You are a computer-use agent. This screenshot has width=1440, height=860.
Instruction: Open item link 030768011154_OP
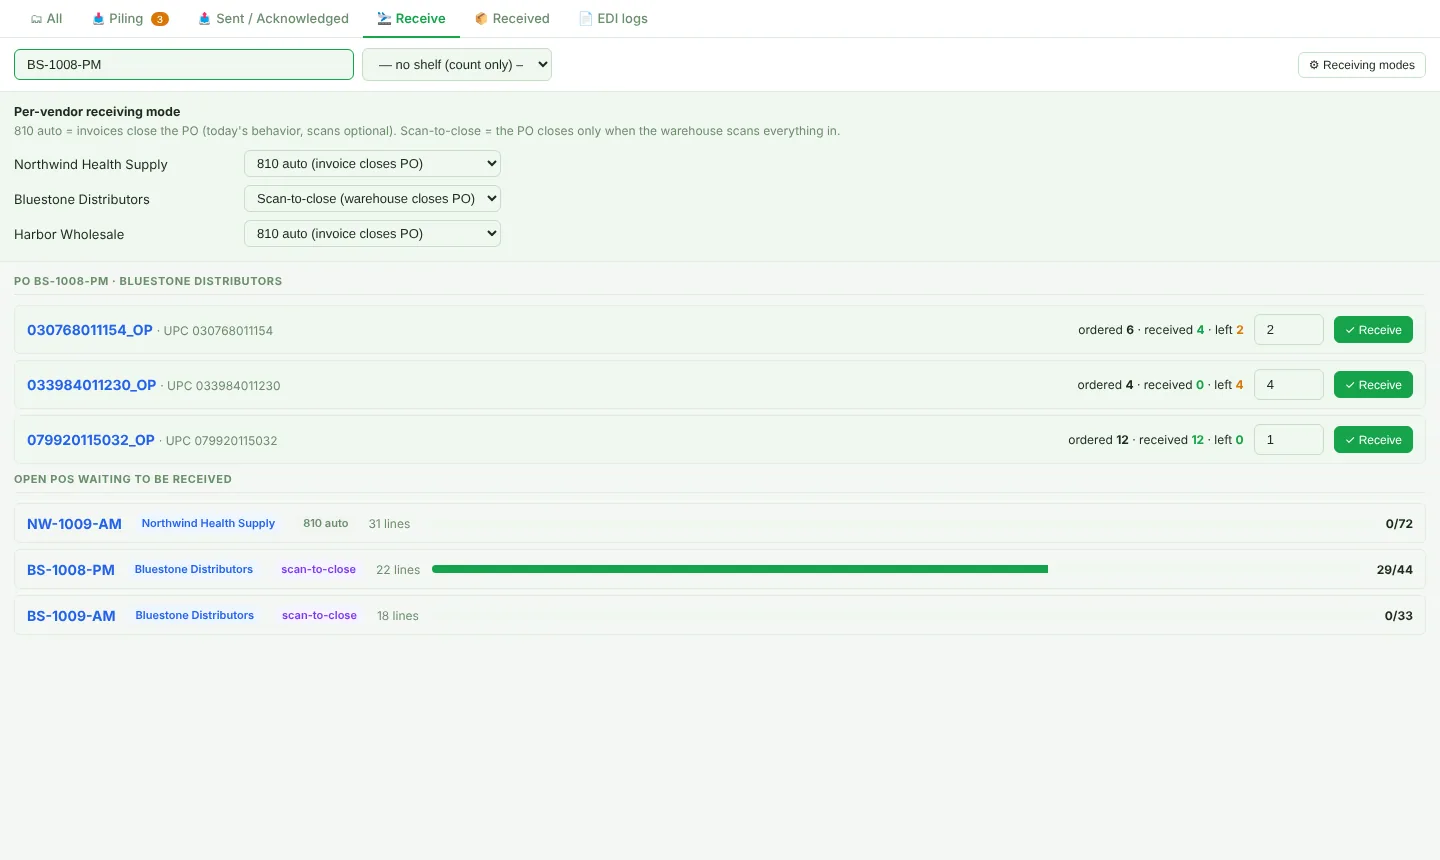click(x=90, y=330)
